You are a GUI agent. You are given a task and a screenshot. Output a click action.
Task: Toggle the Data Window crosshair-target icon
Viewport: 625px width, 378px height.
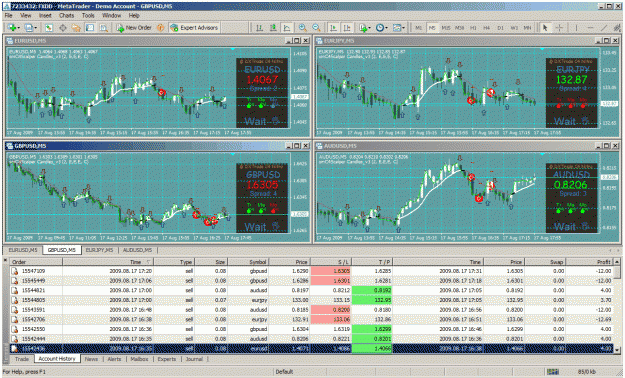63,28
